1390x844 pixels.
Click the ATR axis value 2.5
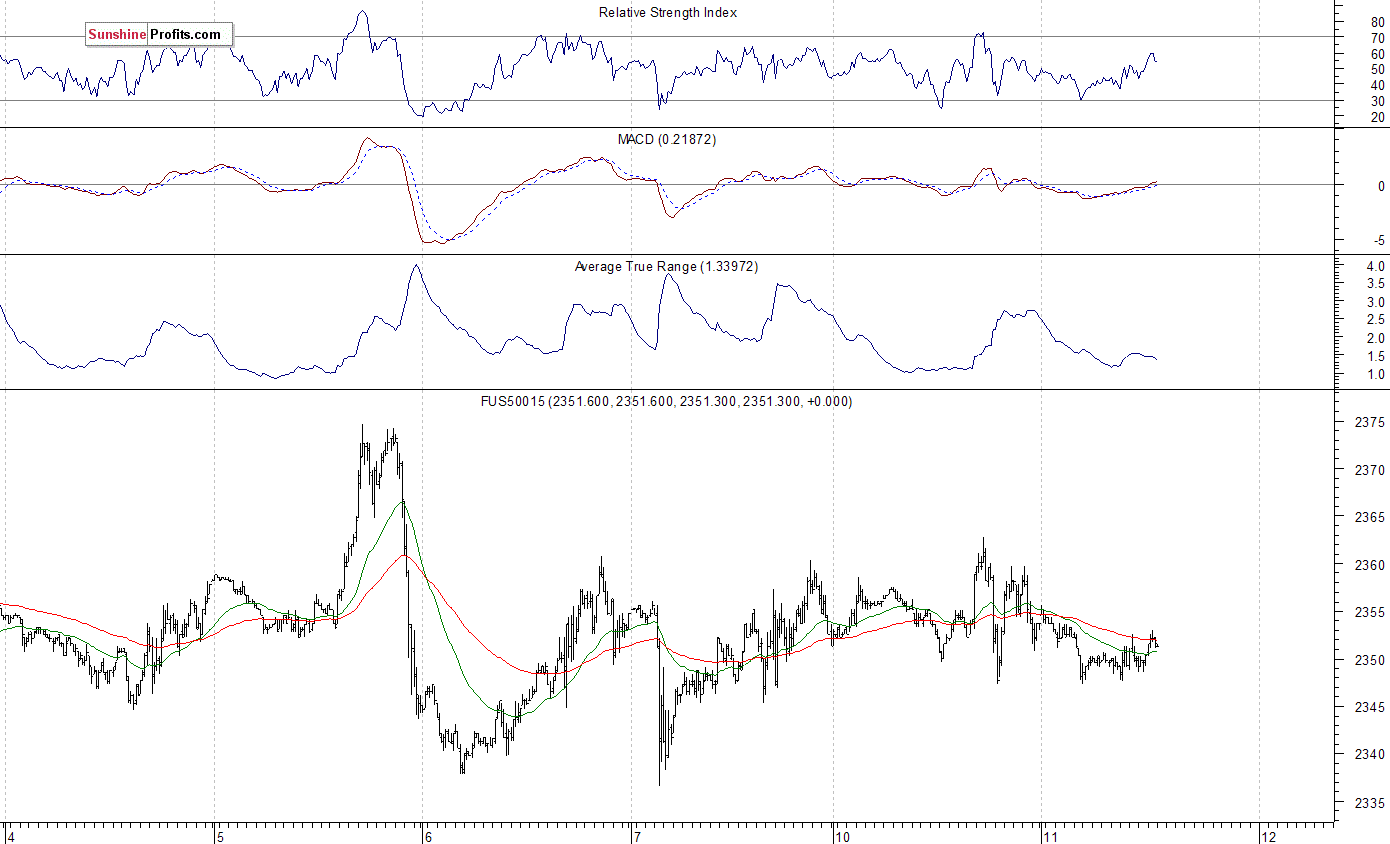click(x=1375, y=320)
